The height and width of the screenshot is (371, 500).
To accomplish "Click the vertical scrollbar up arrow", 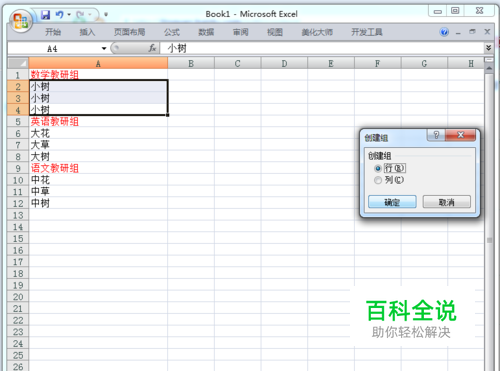I will 489,68.
